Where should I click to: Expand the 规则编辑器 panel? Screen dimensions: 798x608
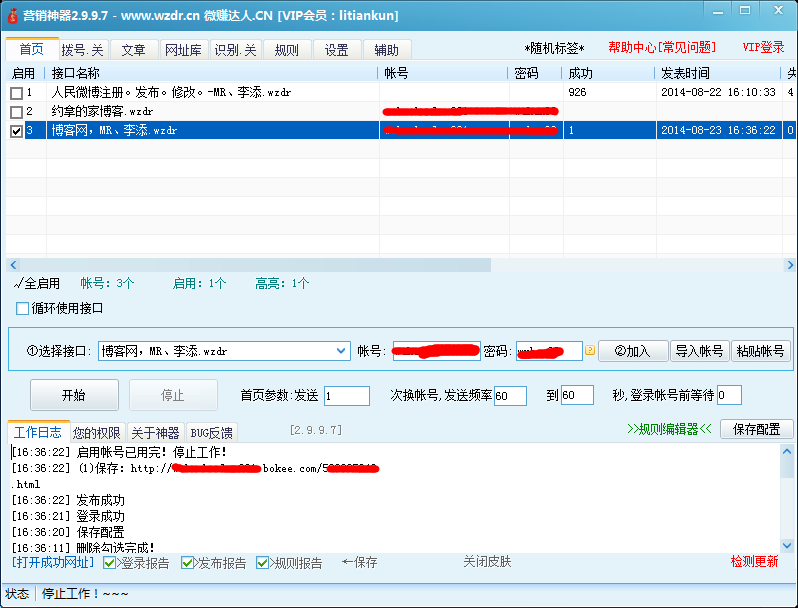669,429
